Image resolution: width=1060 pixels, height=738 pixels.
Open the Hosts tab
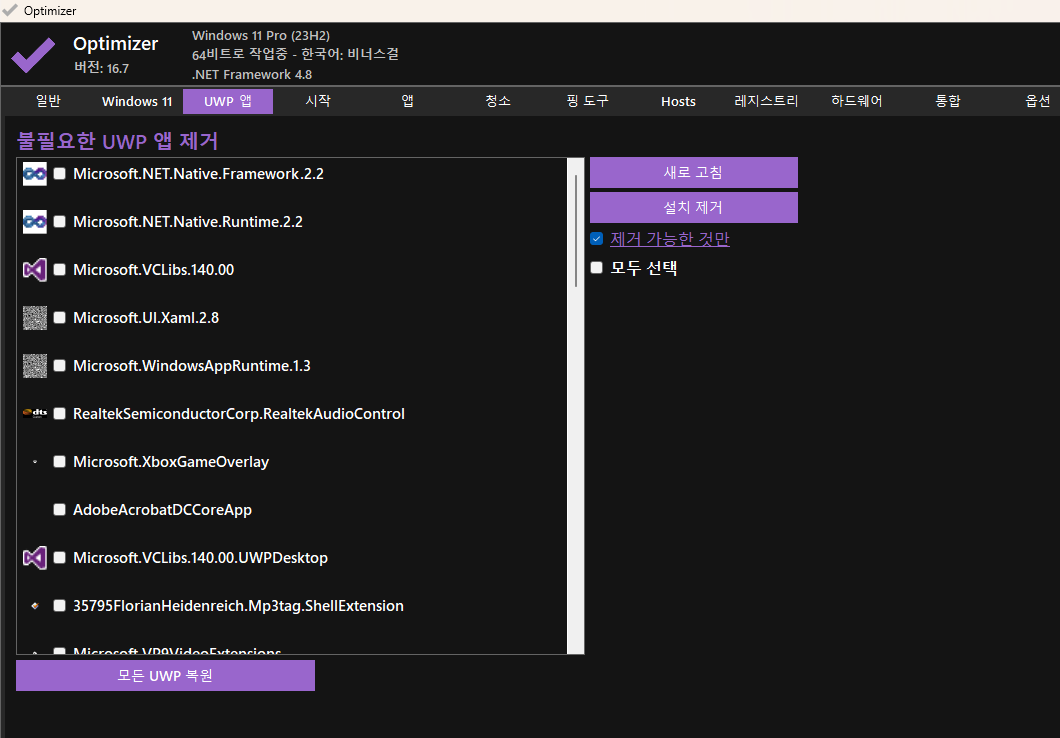(x=678, y=101)
